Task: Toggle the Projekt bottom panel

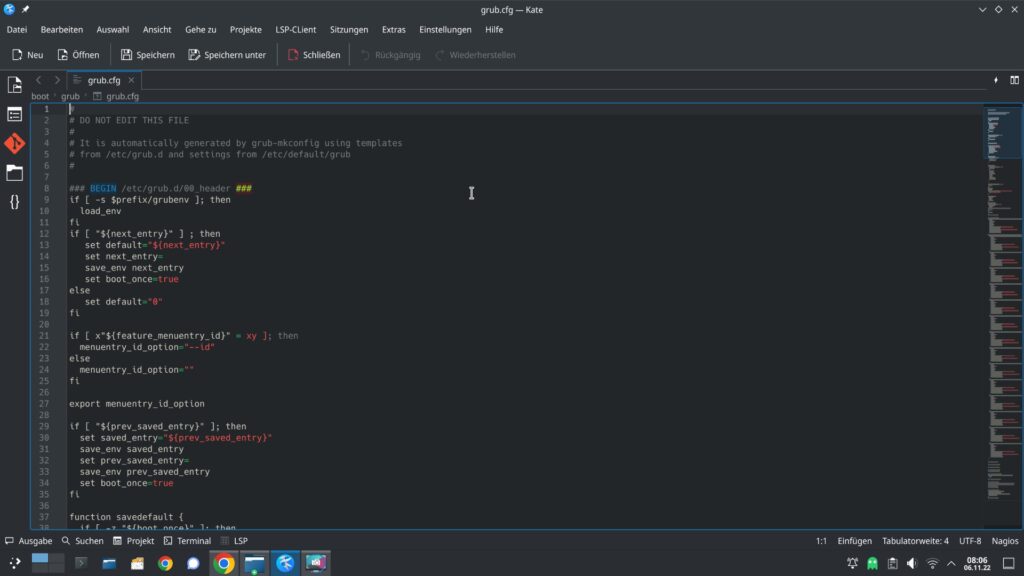Action: point(134,541)
